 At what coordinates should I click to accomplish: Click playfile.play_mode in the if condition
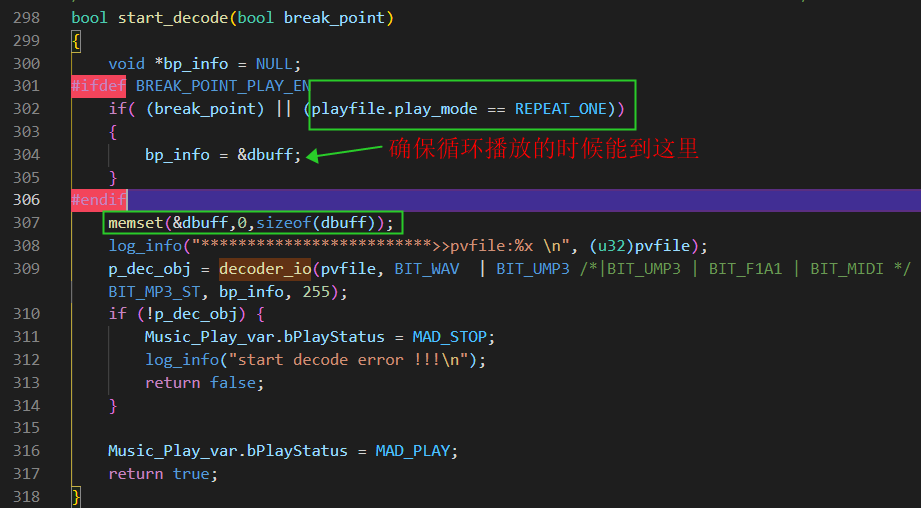point(394,109)
